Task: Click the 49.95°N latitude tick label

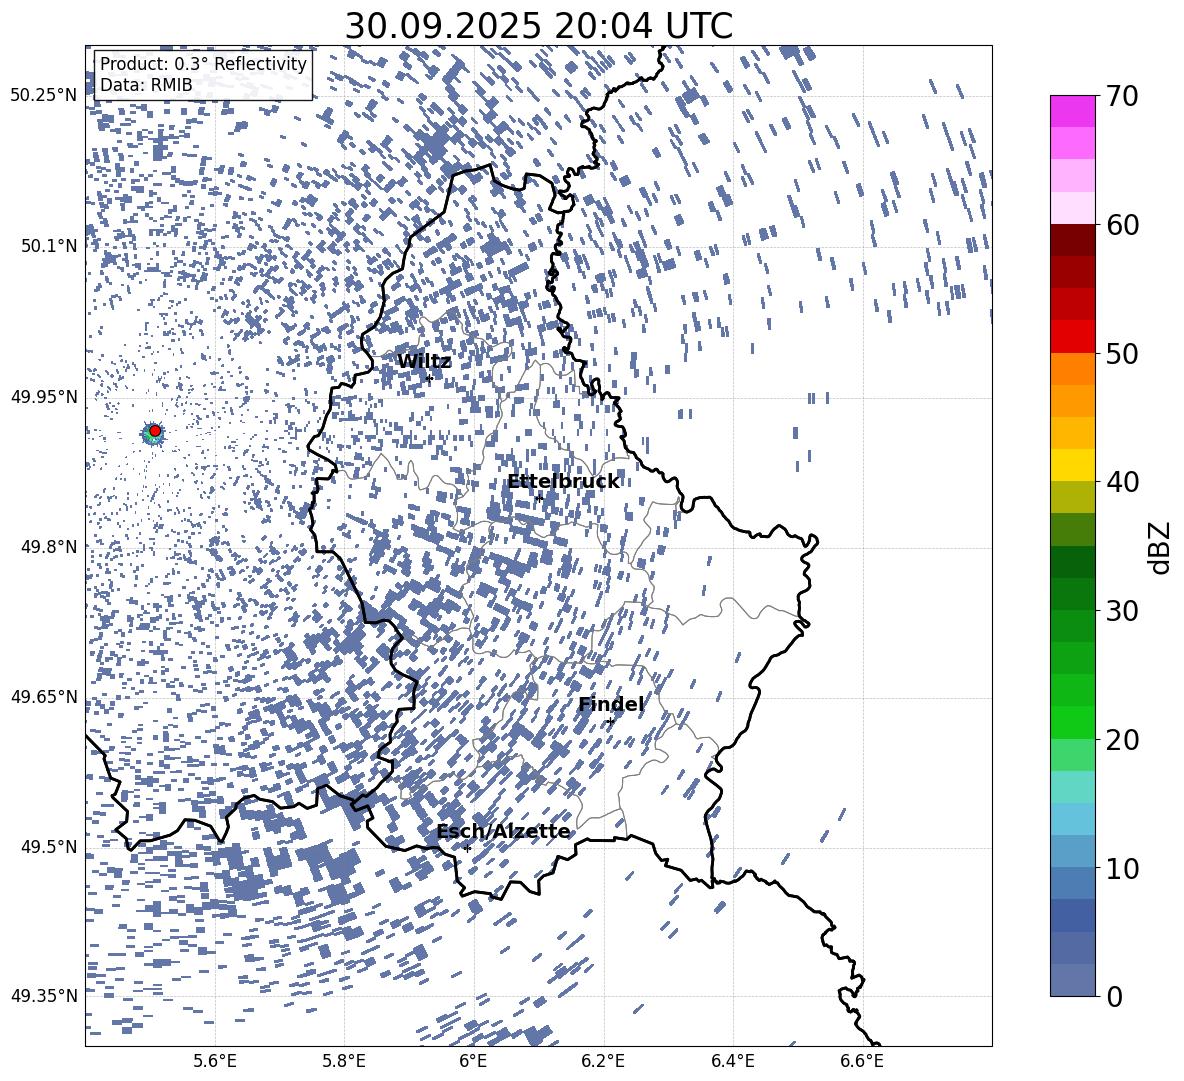Action: click(43, 396)
